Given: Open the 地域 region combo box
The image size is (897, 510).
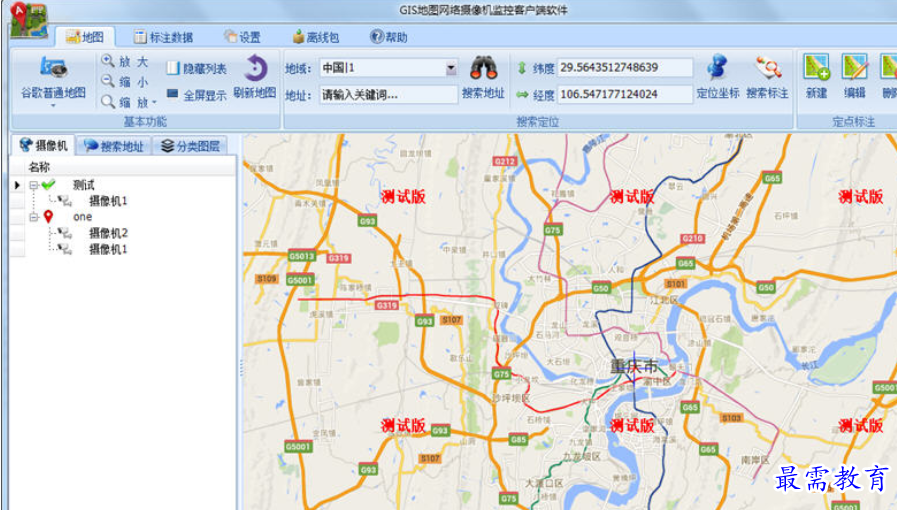Looking at the screenshot, I should coord(388,68).
